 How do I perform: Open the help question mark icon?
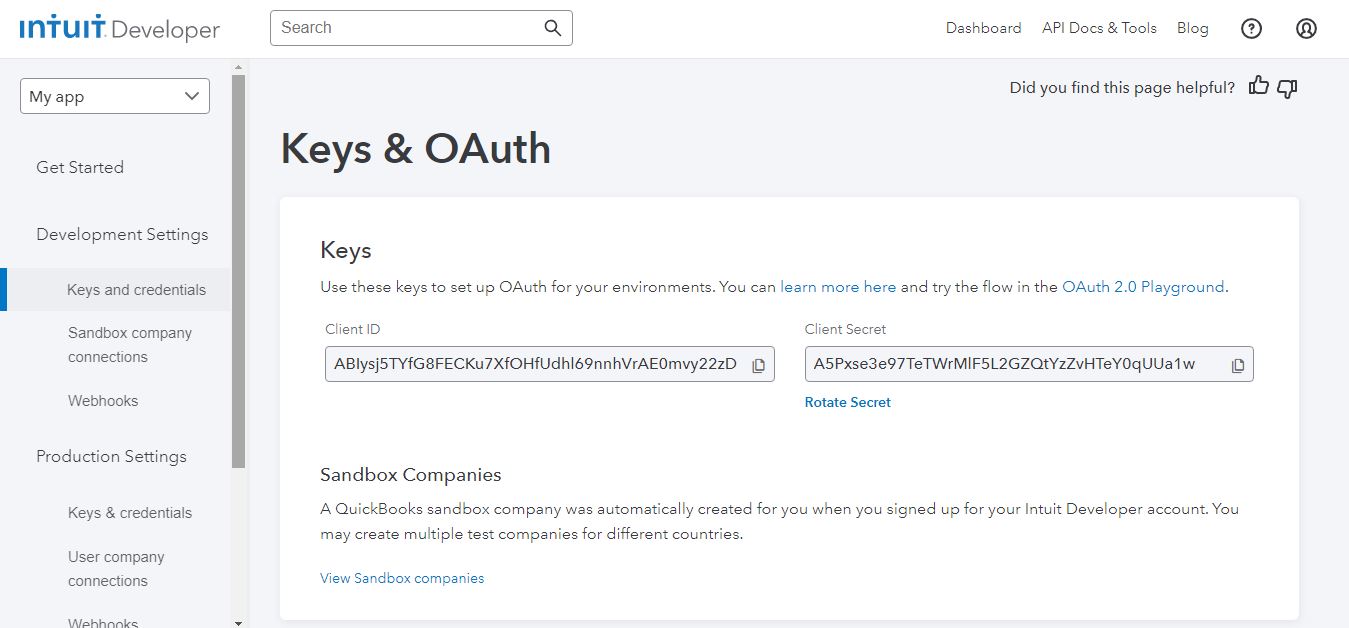pyautogui.click(x=1251, y=29)
